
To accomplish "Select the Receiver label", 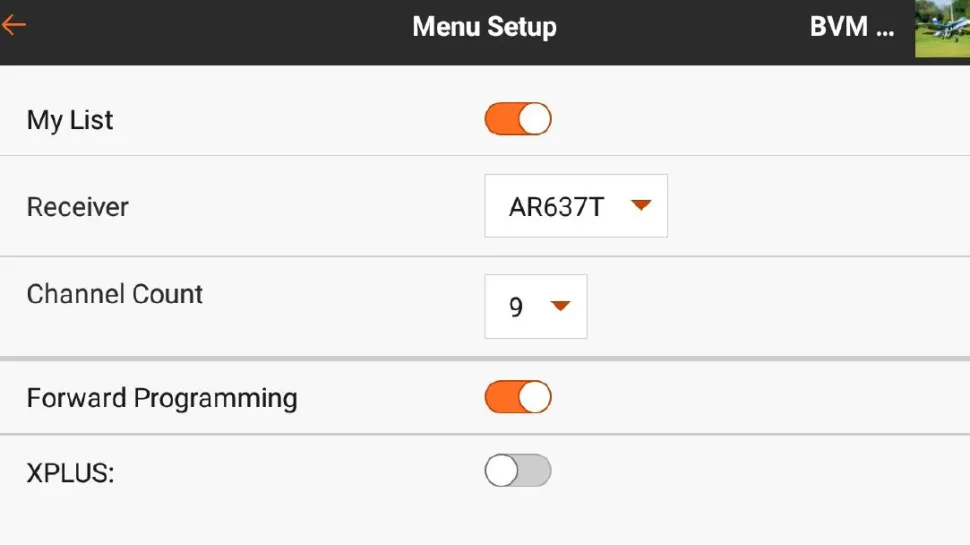I will (78, 207).
